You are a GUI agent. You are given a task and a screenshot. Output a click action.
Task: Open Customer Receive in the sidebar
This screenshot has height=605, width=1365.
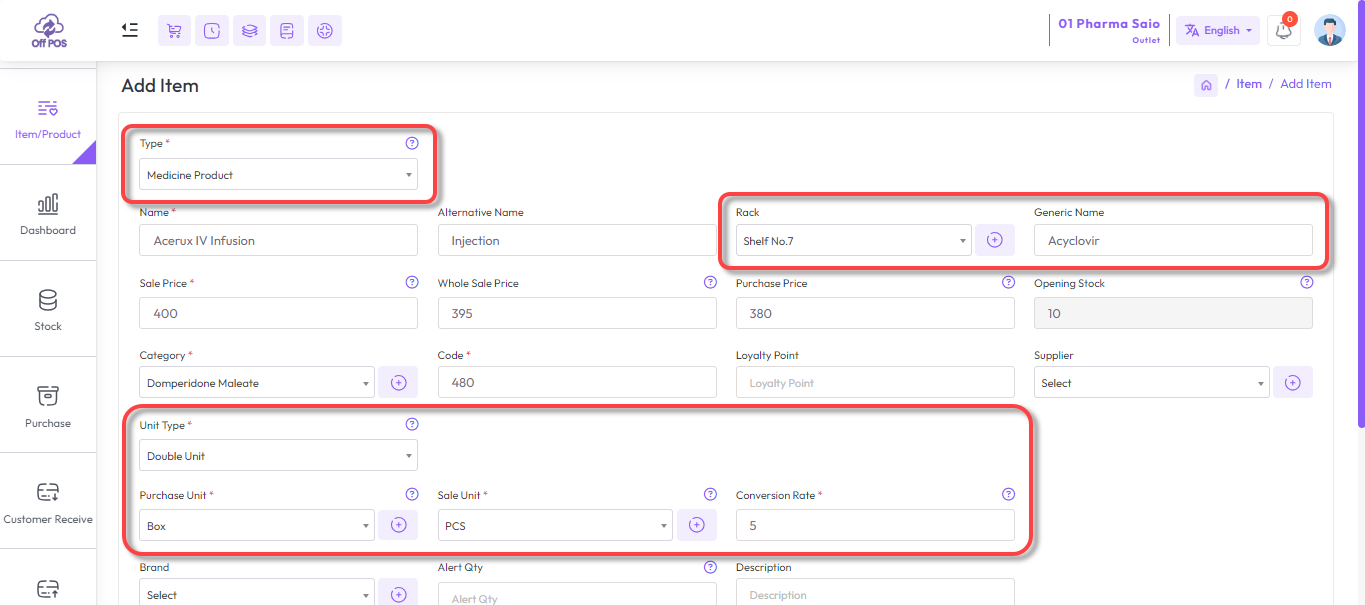(x=48, y=502)
